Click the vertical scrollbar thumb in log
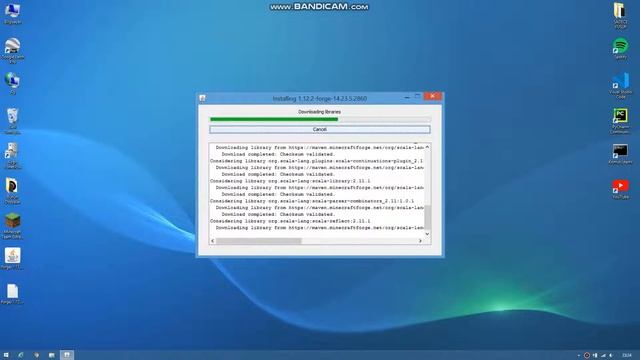Viewport: 640px width, 360px height. (427, 216)
